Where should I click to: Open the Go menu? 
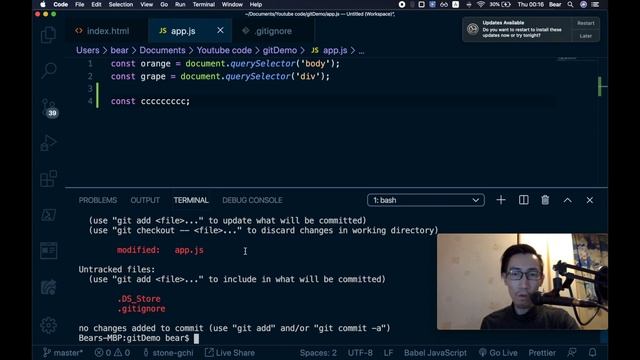[x=164, y=4]
